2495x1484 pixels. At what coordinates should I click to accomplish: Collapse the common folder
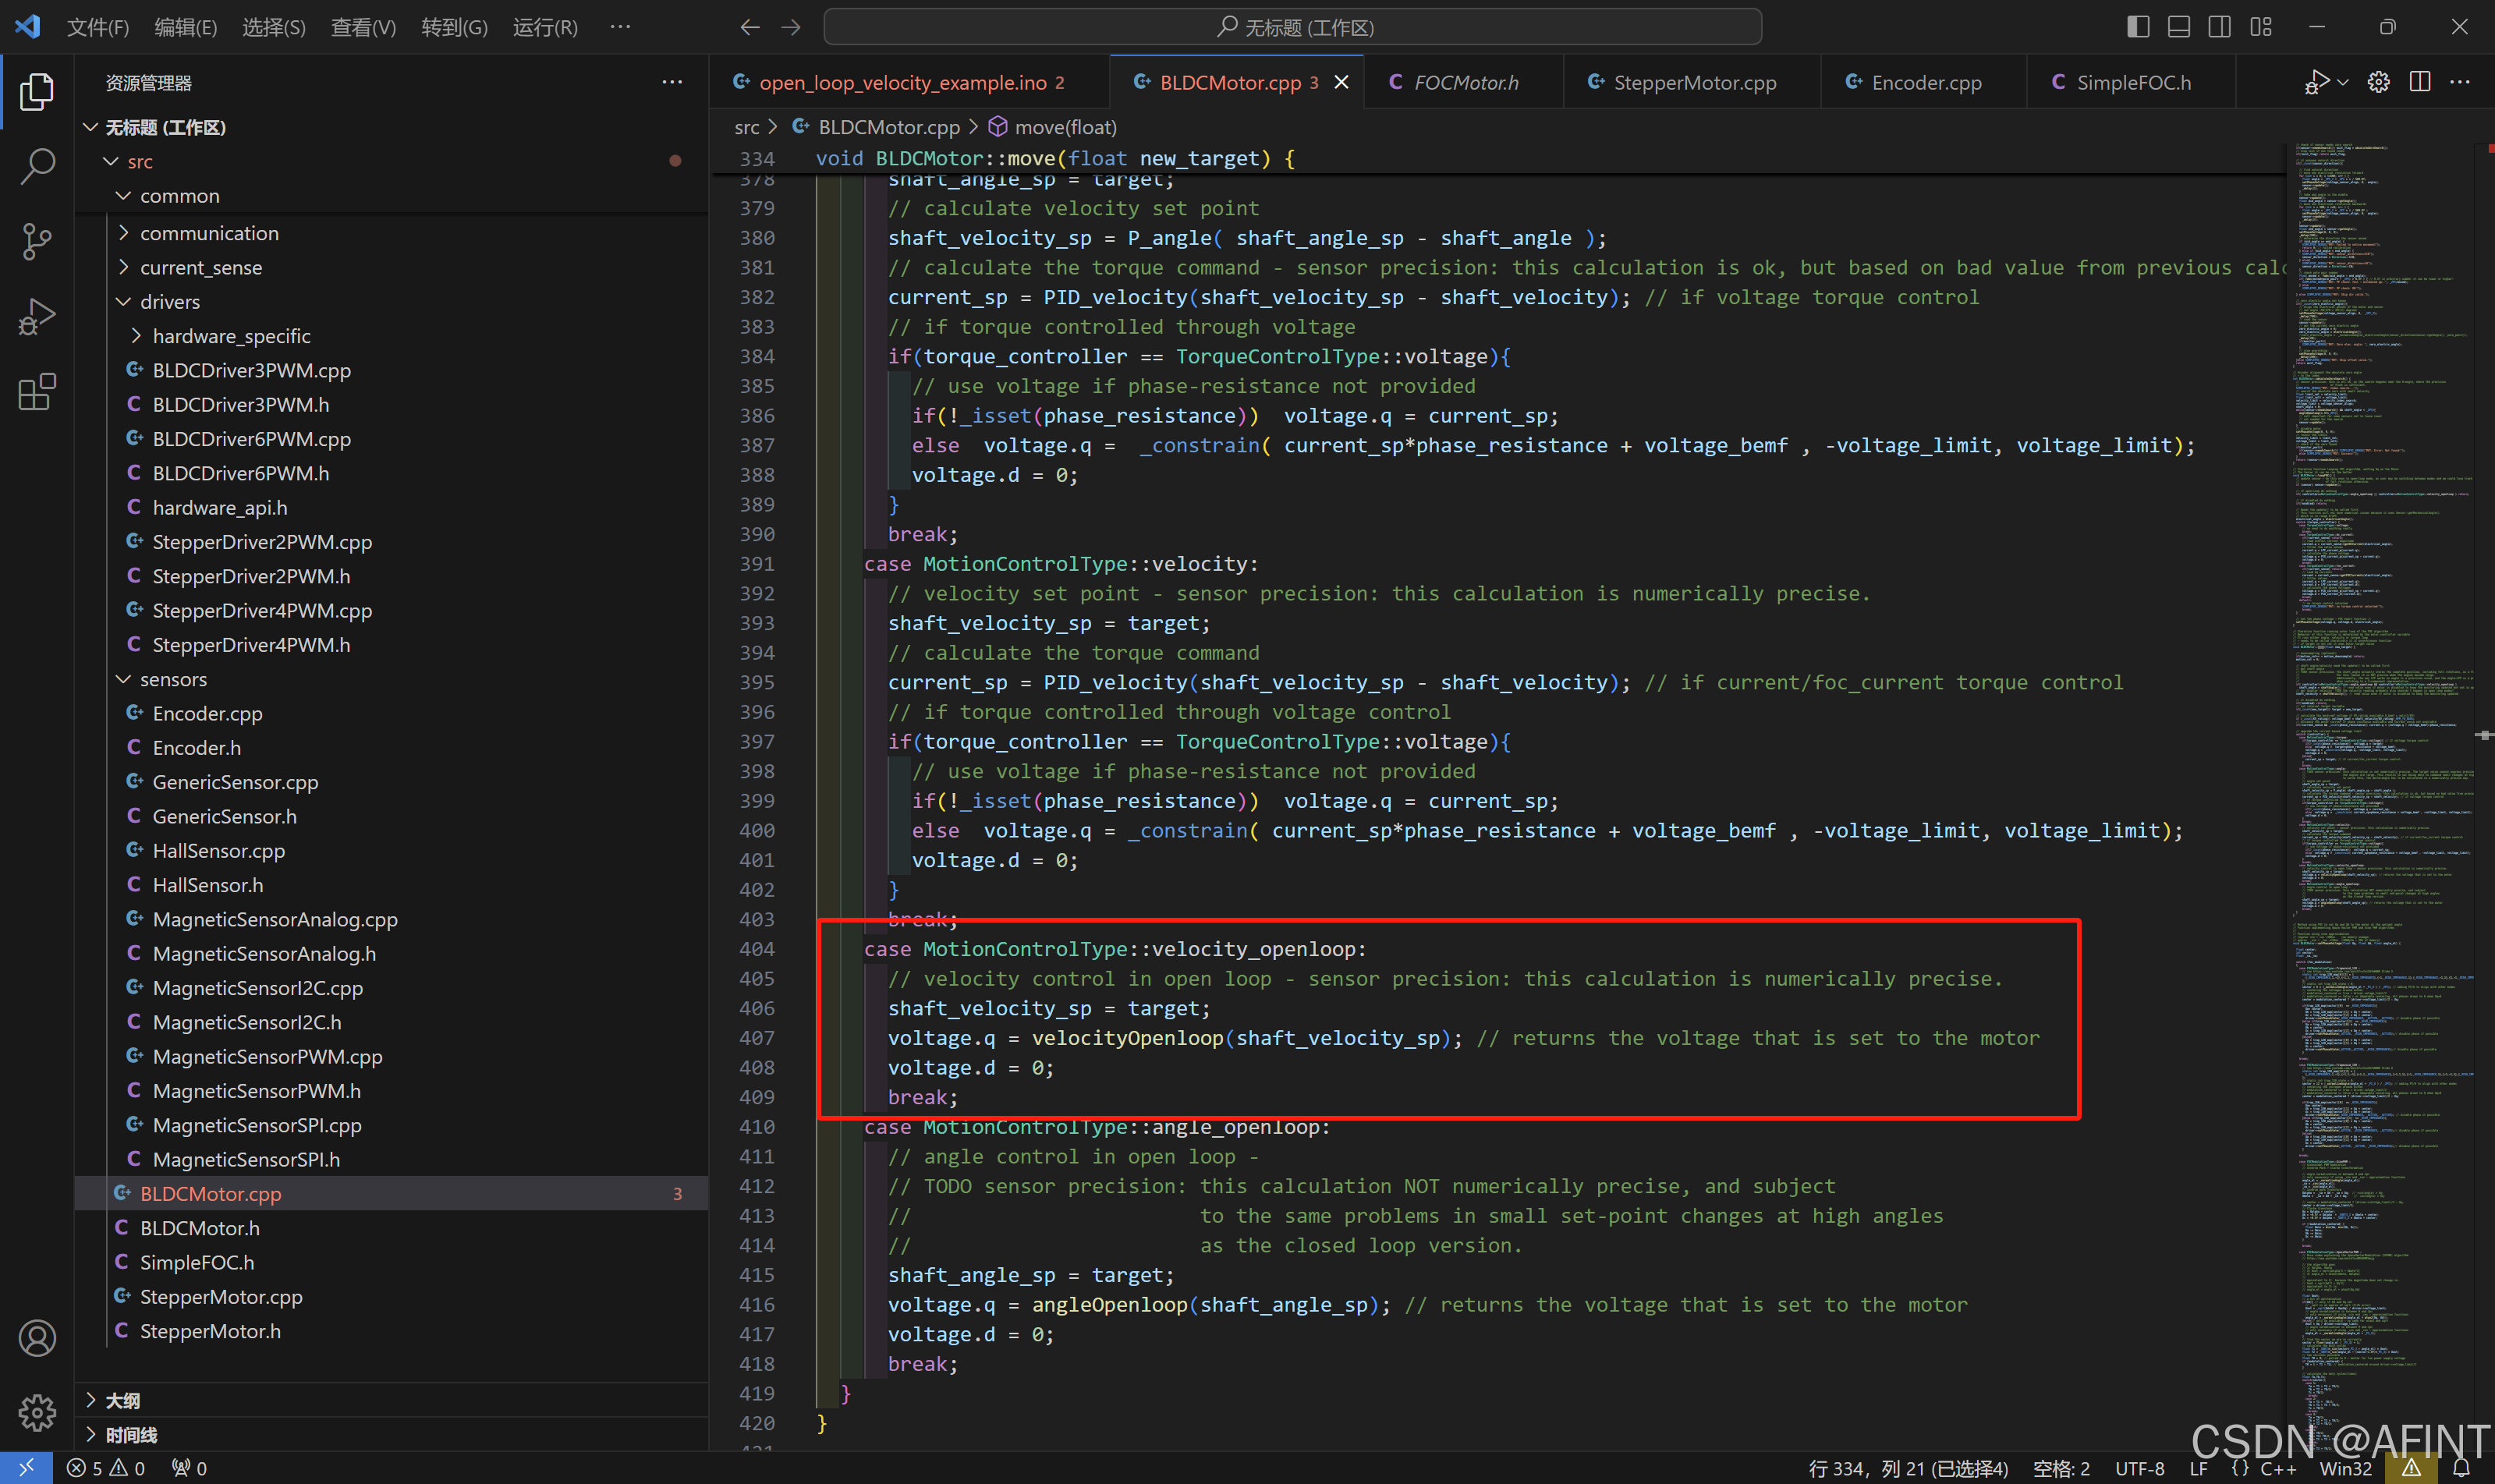click(x=392, y=196)
